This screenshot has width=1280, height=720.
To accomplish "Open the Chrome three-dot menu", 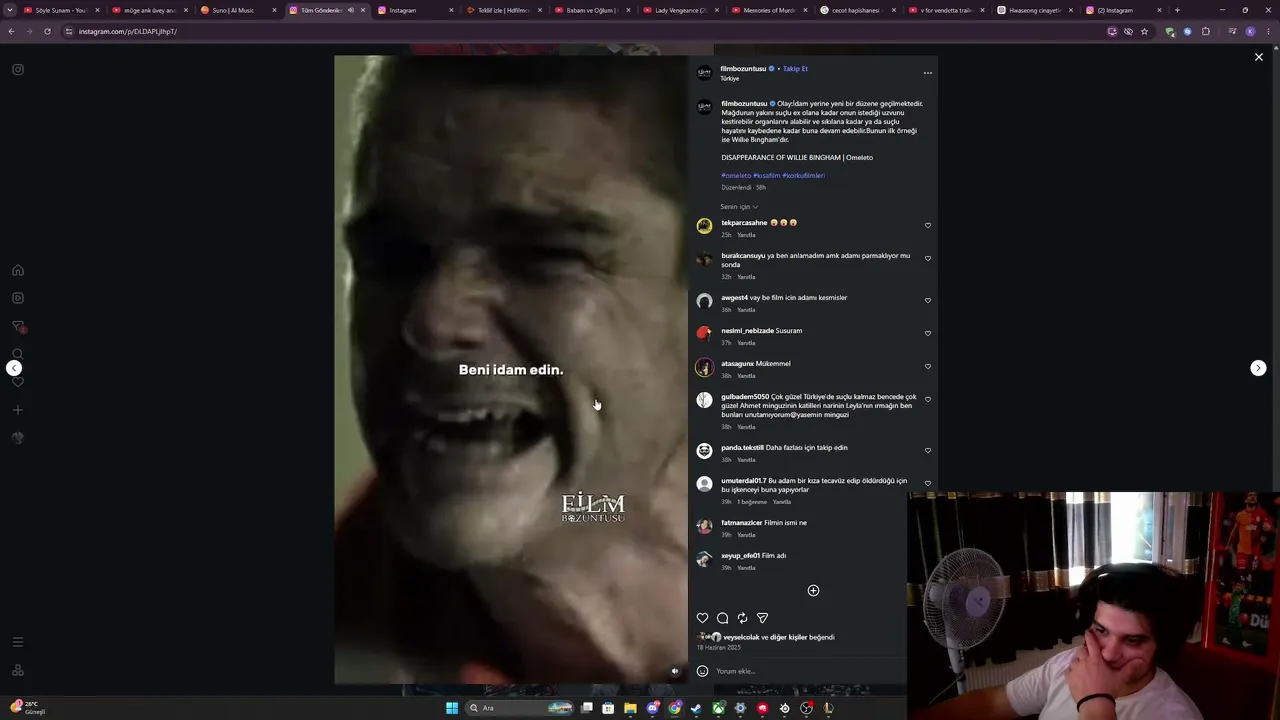I will point(1268,31).
